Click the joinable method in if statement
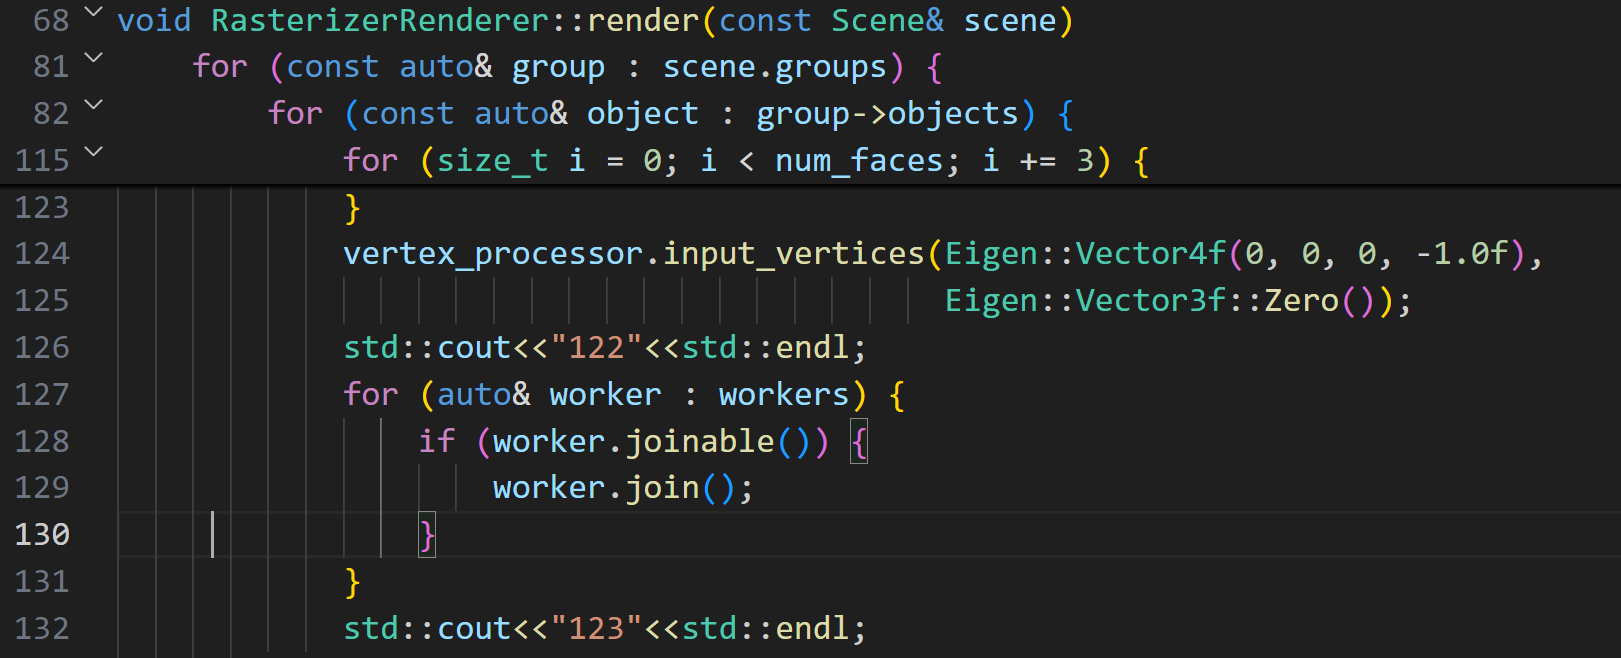The width and height of the screenshot is (1621, 658). pyautogui.click(x=699, y=441)
